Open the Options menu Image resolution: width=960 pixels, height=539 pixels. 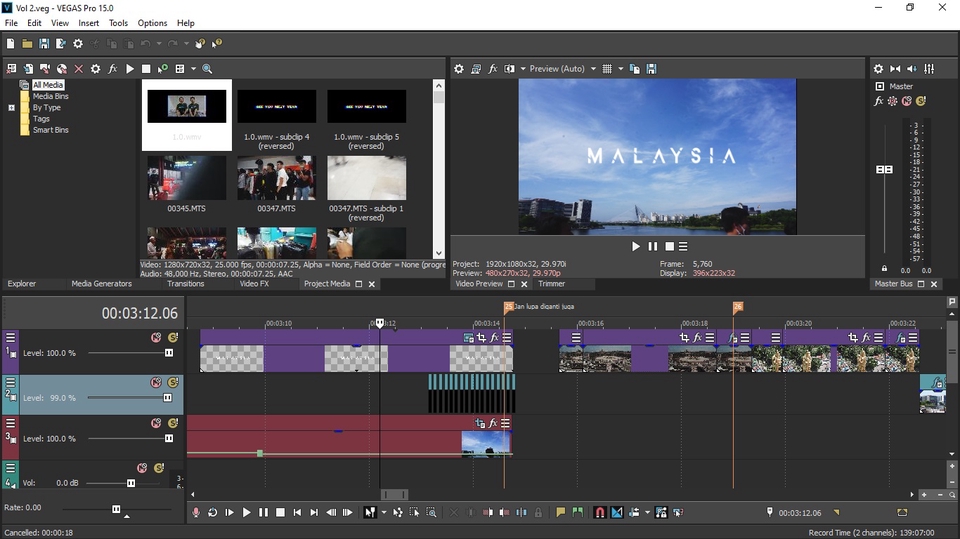pyautogui.click(x=152, y=23)
